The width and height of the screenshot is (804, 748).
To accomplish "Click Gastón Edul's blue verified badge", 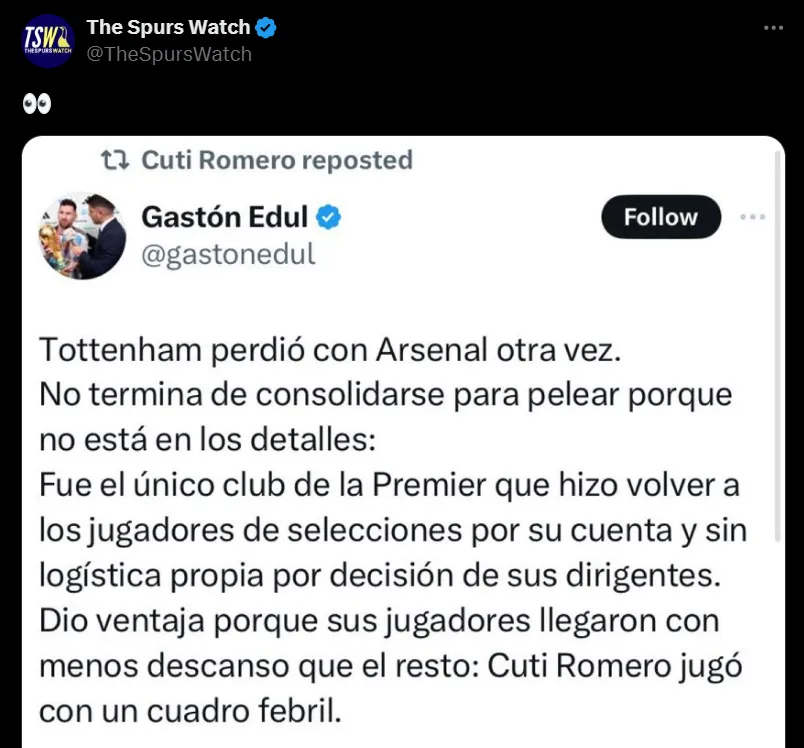I will tap(329, 216).
